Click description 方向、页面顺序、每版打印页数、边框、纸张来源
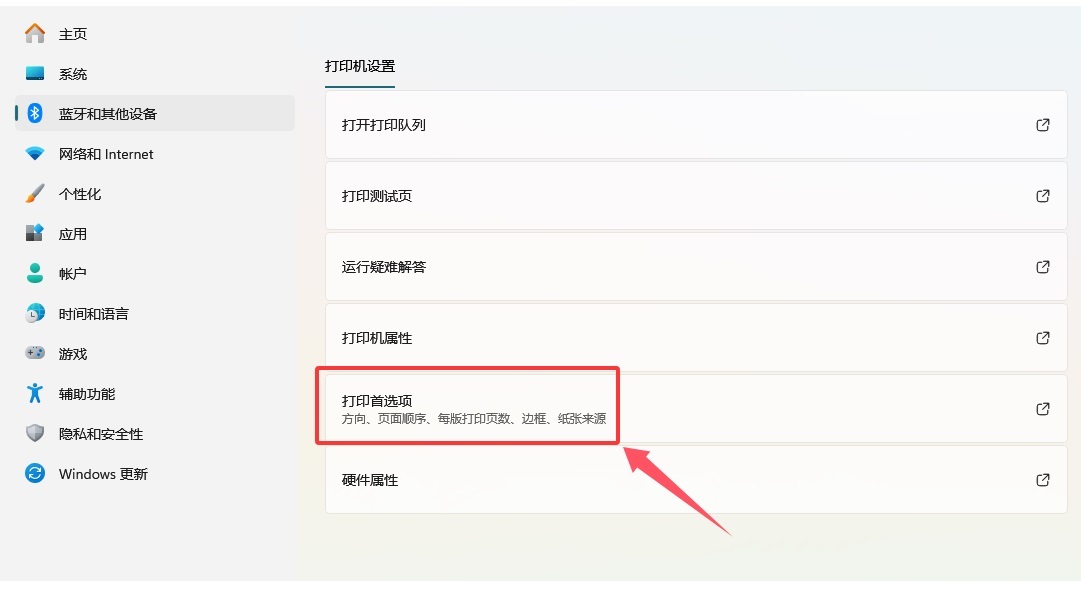 pyautogui.click(x=474, y=419)
